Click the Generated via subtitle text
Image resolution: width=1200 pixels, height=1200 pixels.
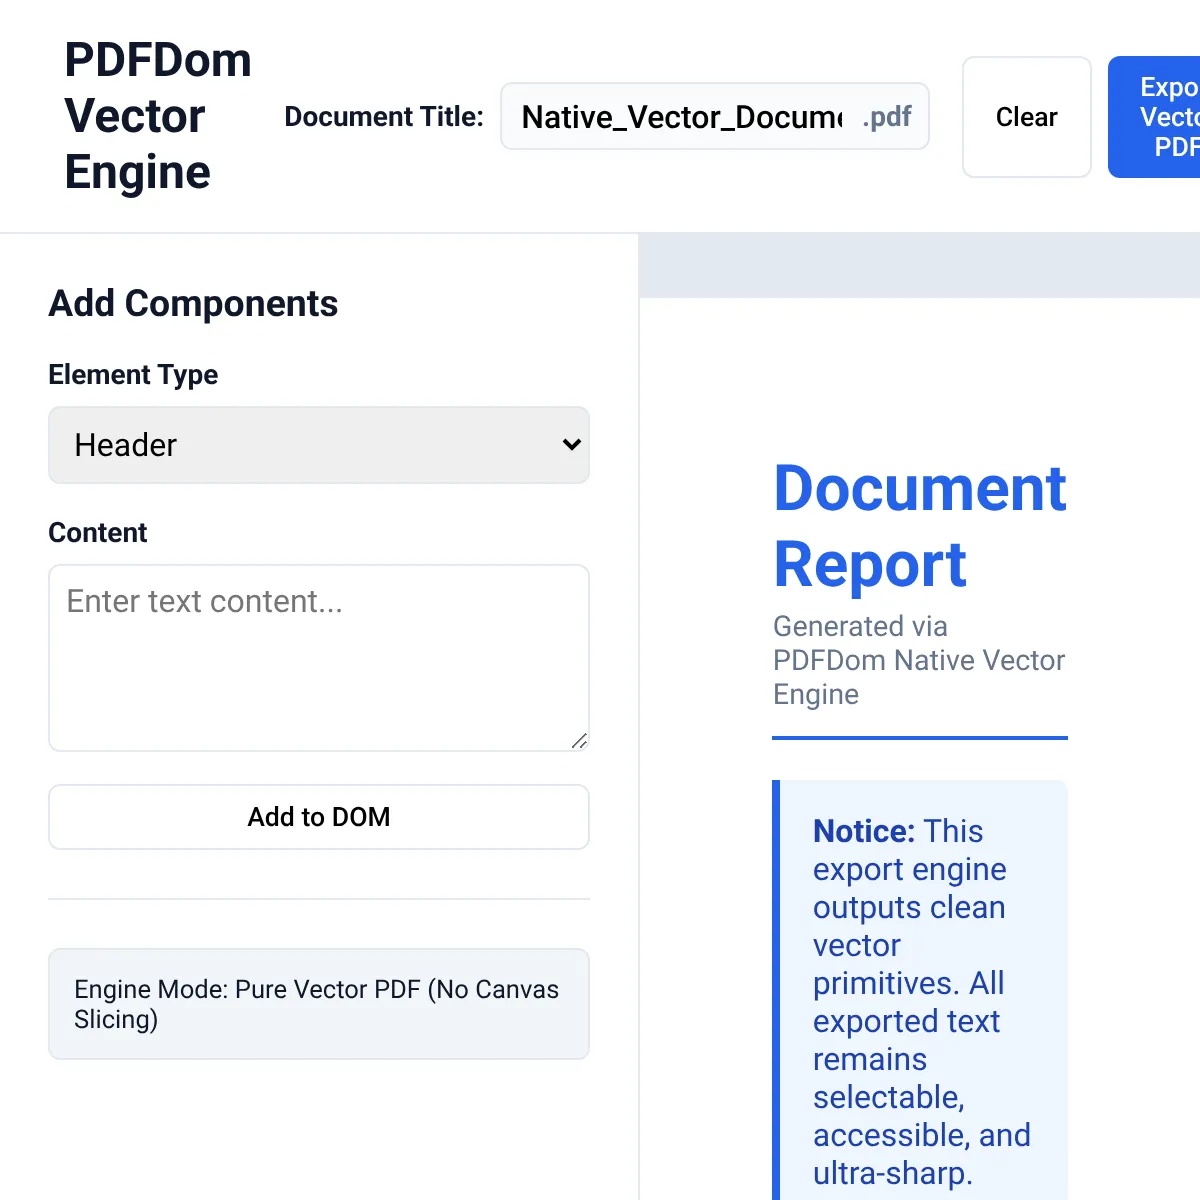pos(919,660)
